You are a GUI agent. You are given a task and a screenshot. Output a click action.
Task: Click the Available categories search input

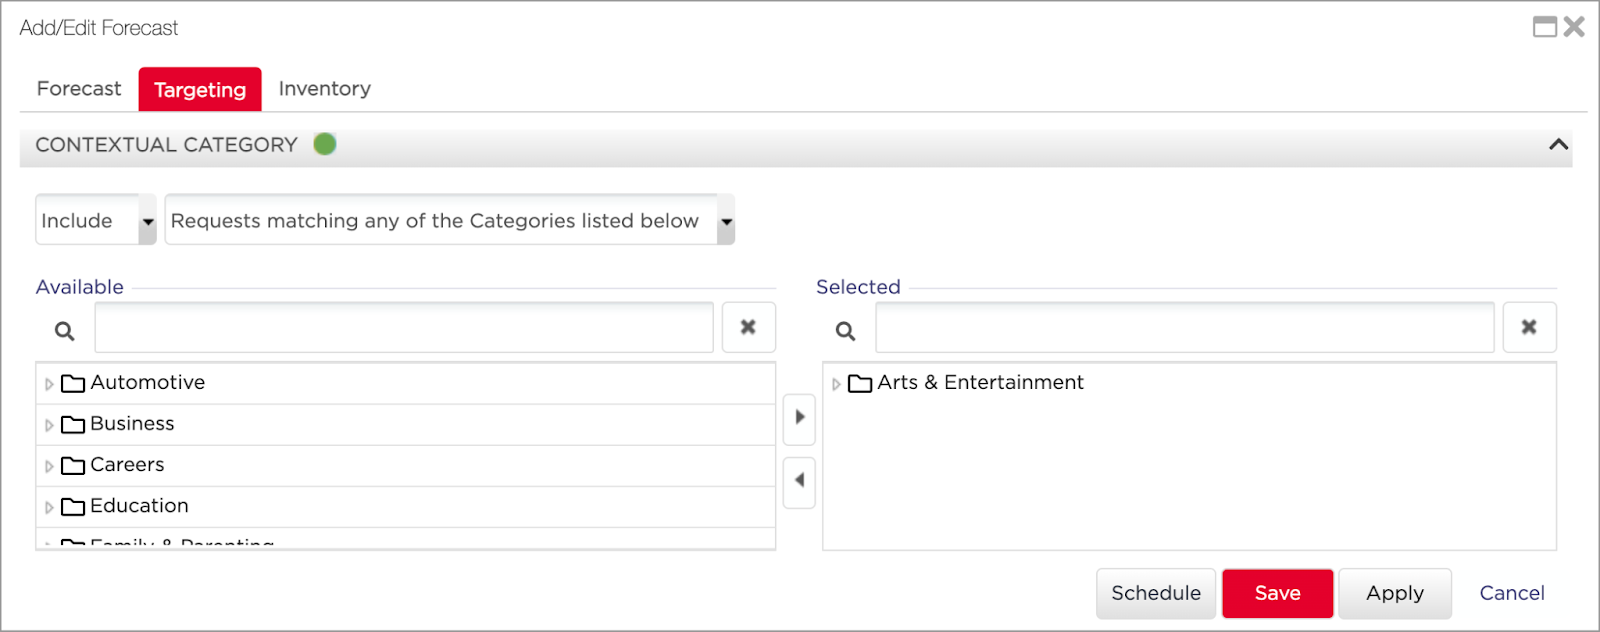pyautogui.click(x=404, y=328)
